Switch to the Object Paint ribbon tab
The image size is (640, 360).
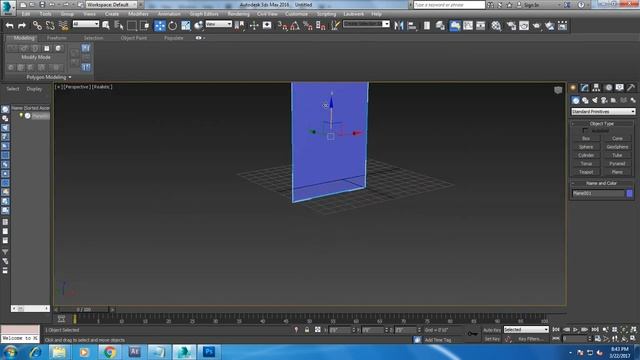(x=133, y=38)
